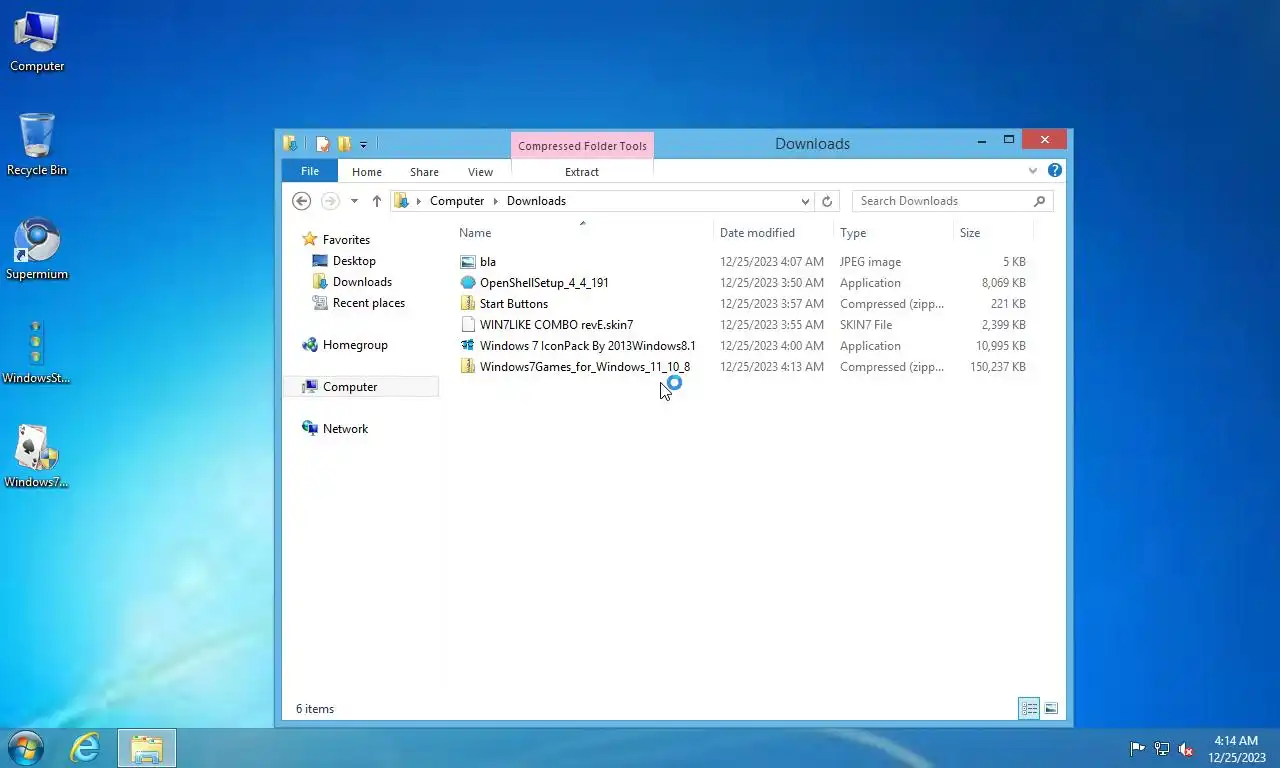This screenshot has width=1280, height=768.
Task: Open the taskbar clock and date
Action: (1236, 749)
